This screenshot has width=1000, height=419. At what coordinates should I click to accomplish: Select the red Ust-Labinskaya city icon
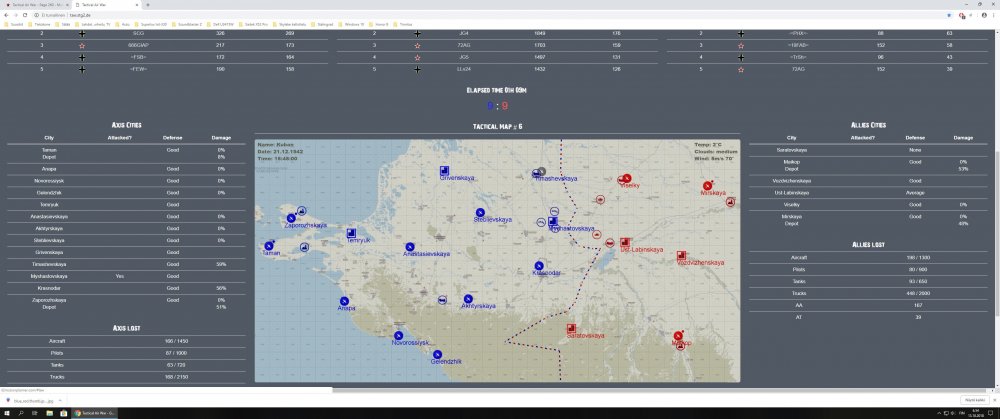(624, 242)
